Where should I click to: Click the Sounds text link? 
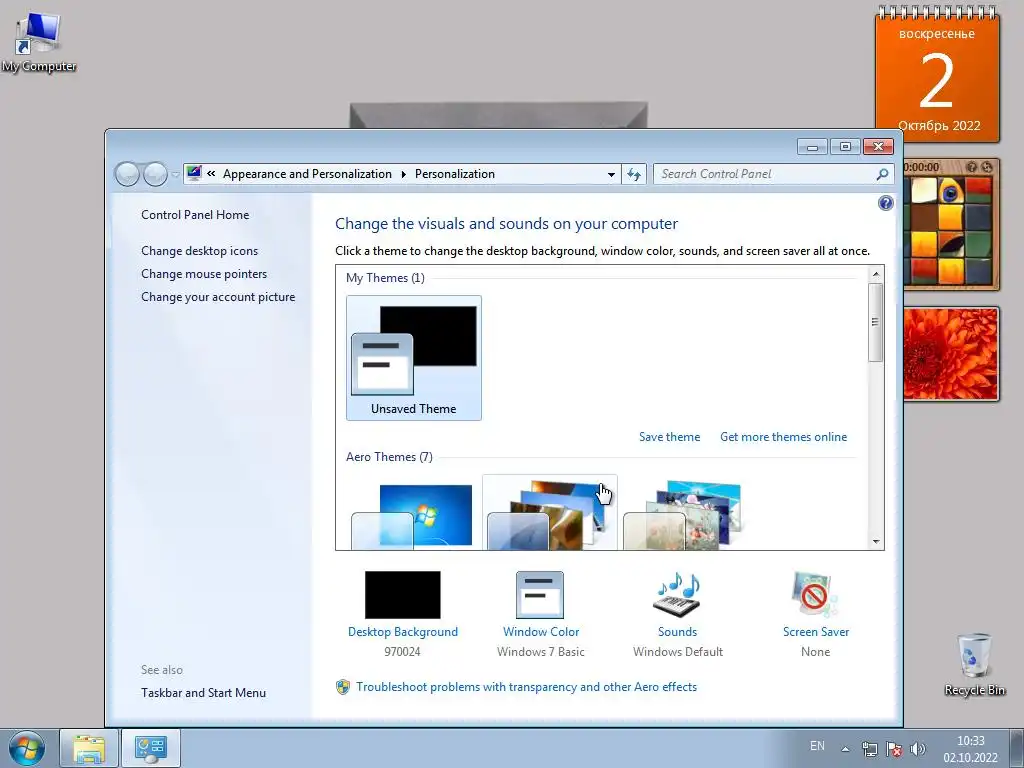pyautogui.click(x=677, y=632)
